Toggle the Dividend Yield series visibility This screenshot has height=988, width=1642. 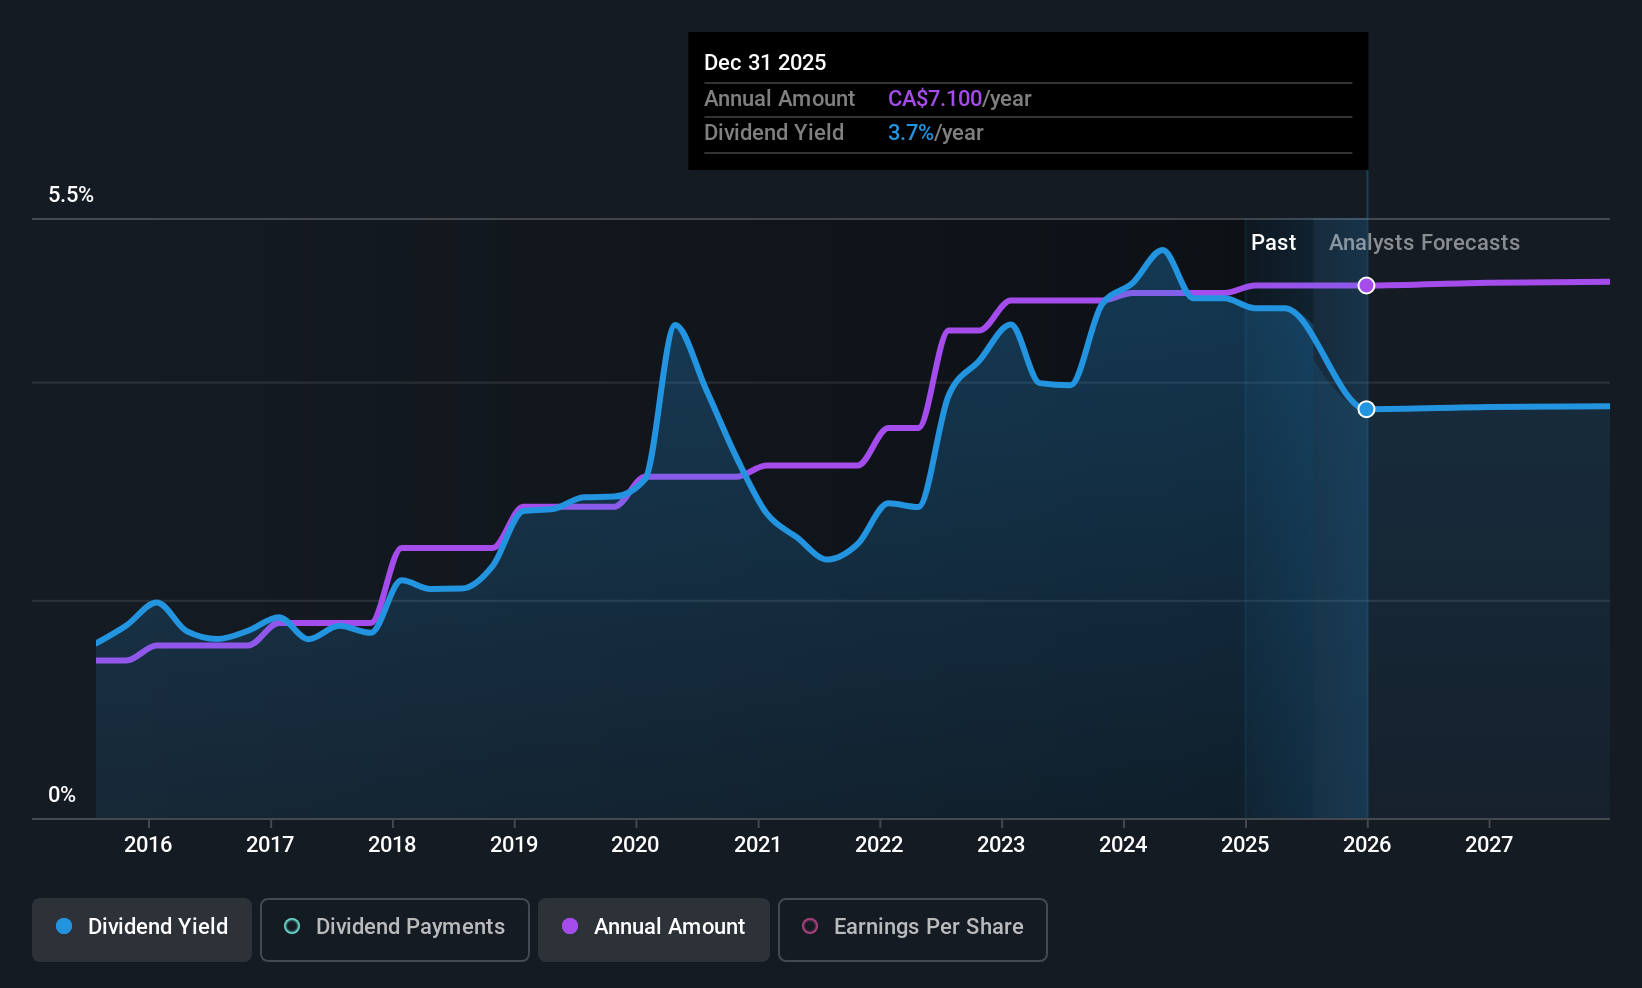[x=141, y=929]
